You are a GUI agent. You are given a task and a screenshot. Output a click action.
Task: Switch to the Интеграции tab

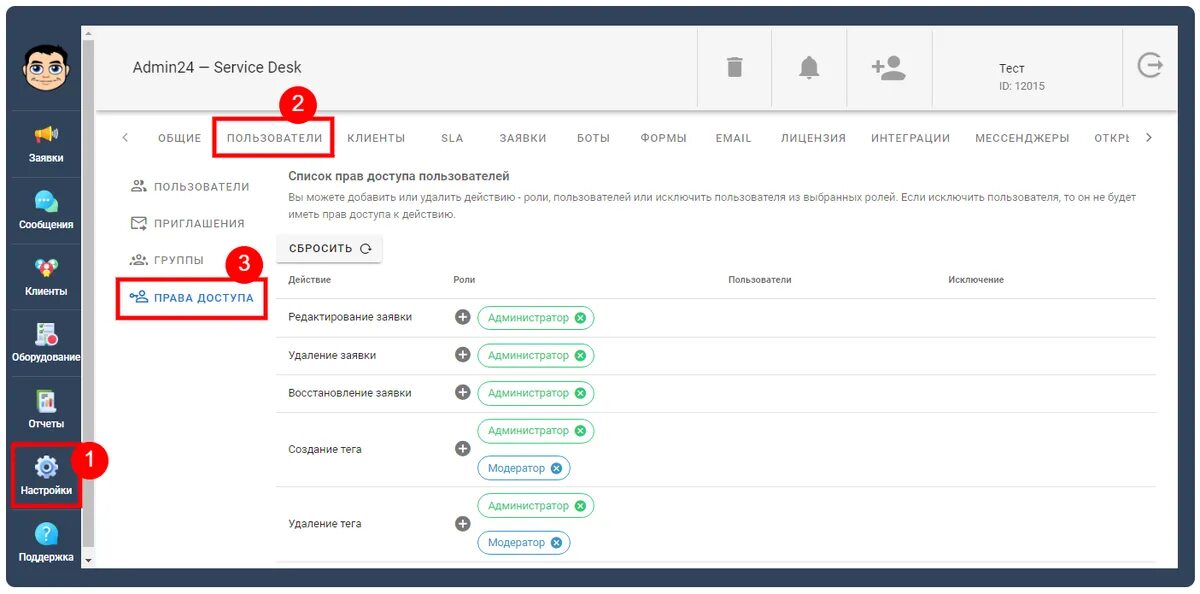click(x=910, y=138)
